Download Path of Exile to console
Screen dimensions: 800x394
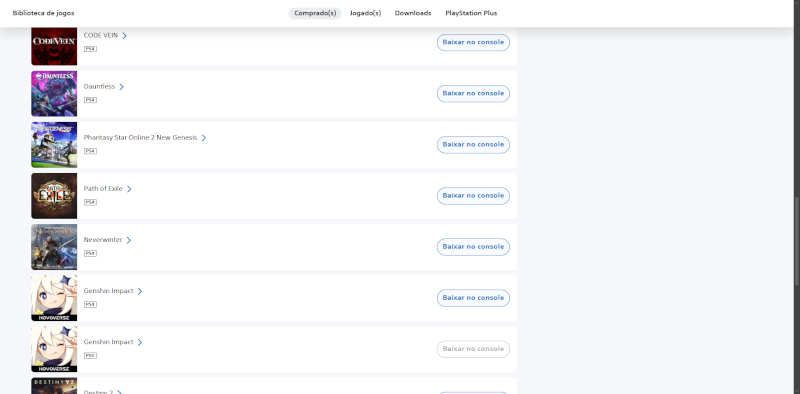473,195
